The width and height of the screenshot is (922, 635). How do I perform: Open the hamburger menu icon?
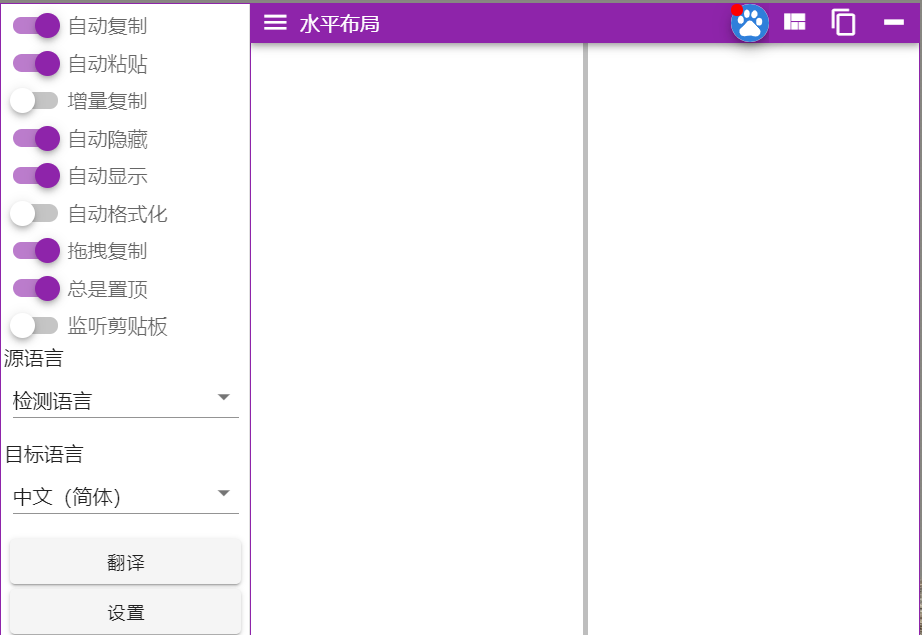coord(275,23)
